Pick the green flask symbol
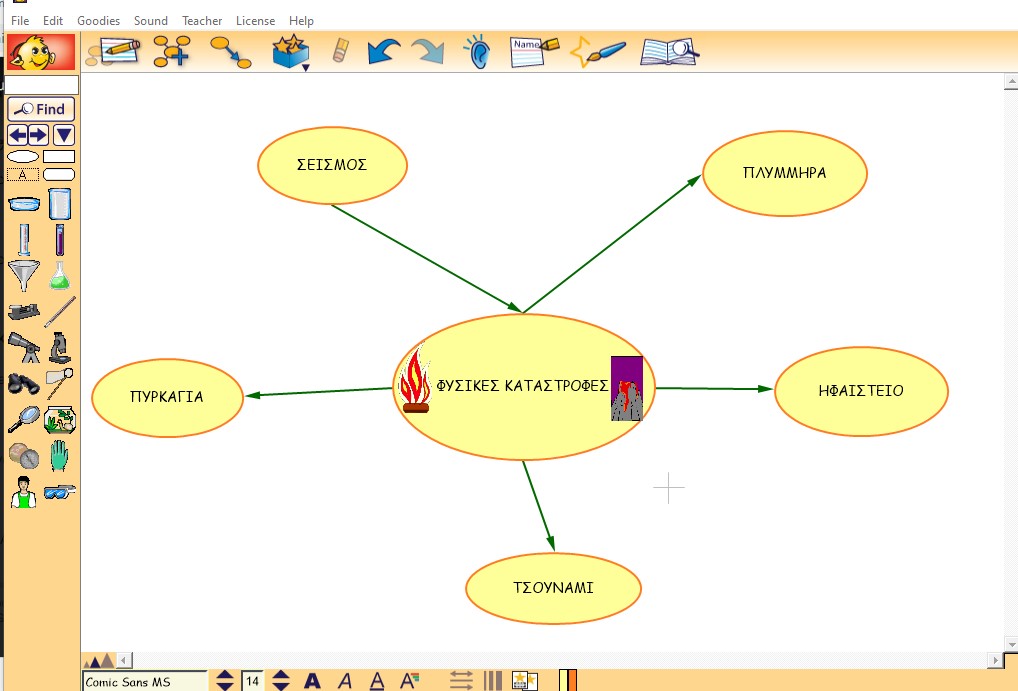Viewport: 1018px width, 691px height. [x=59, y=275]
